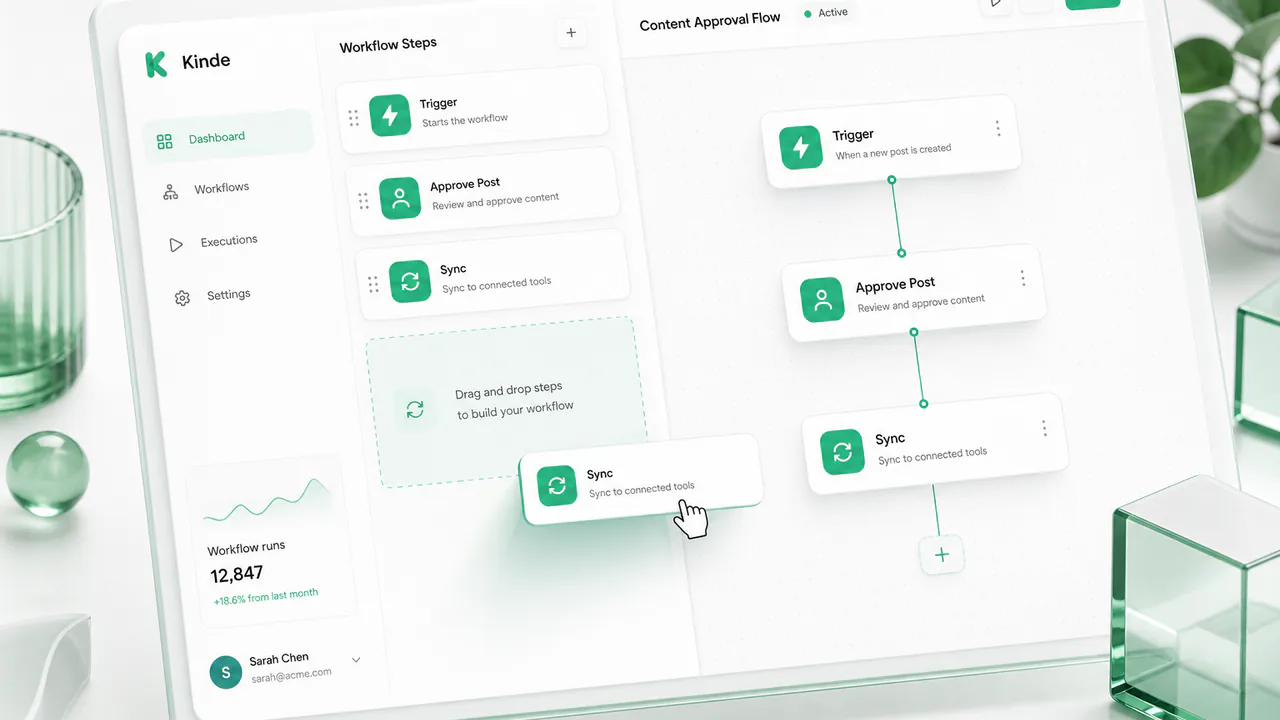Image resolution: width=1280 pixels, height=720 pixels.
Task: Click the person icon of the Approve Post step in the list
Action: 400,198
